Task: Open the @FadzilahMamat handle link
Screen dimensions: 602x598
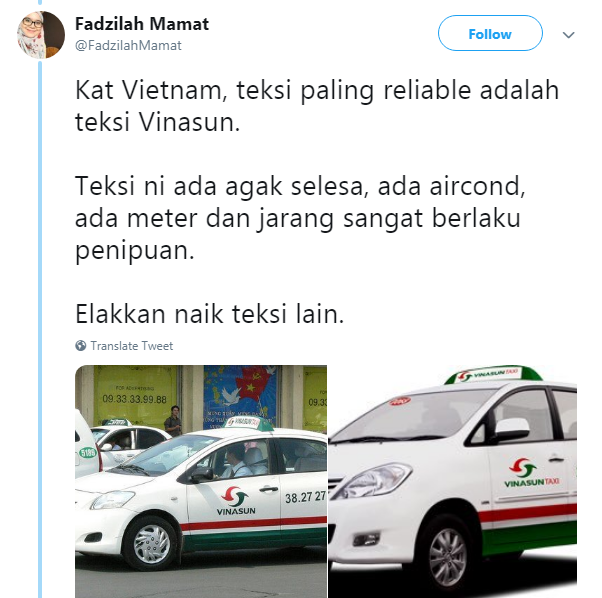Action: coord(128,45)
